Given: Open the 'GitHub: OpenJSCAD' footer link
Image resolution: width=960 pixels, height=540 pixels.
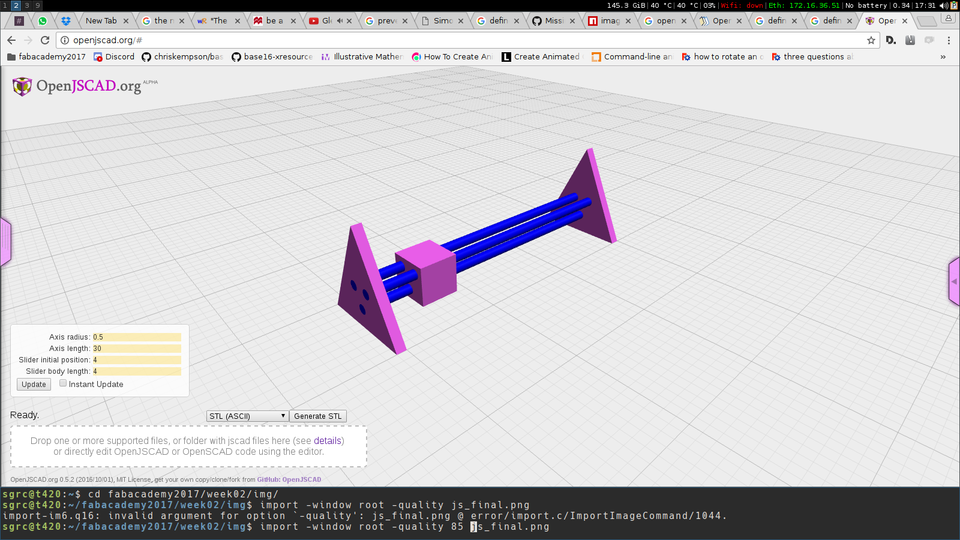Looking at the screenshot, I should tap(289, 479).
